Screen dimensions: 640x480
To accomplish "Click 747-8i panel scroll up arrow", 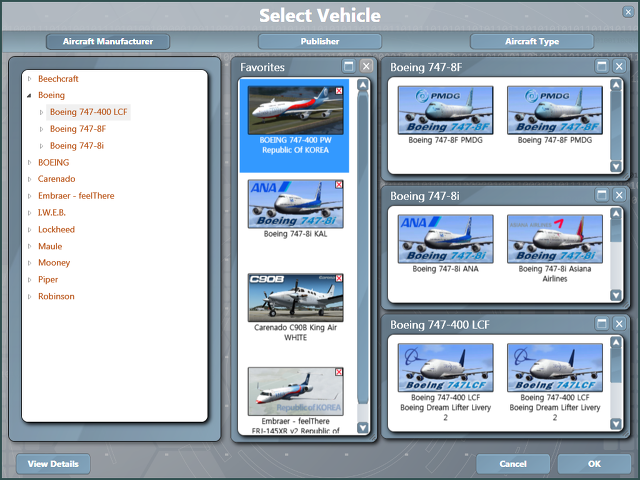I will click(x=616, y=213).
